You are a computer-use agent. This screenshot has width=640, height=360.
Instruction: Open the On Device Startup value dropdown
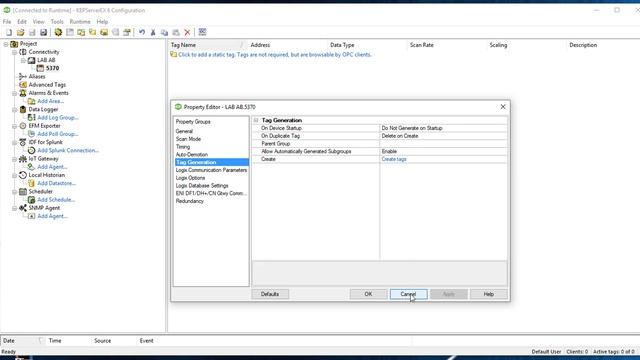coord(444,128)
